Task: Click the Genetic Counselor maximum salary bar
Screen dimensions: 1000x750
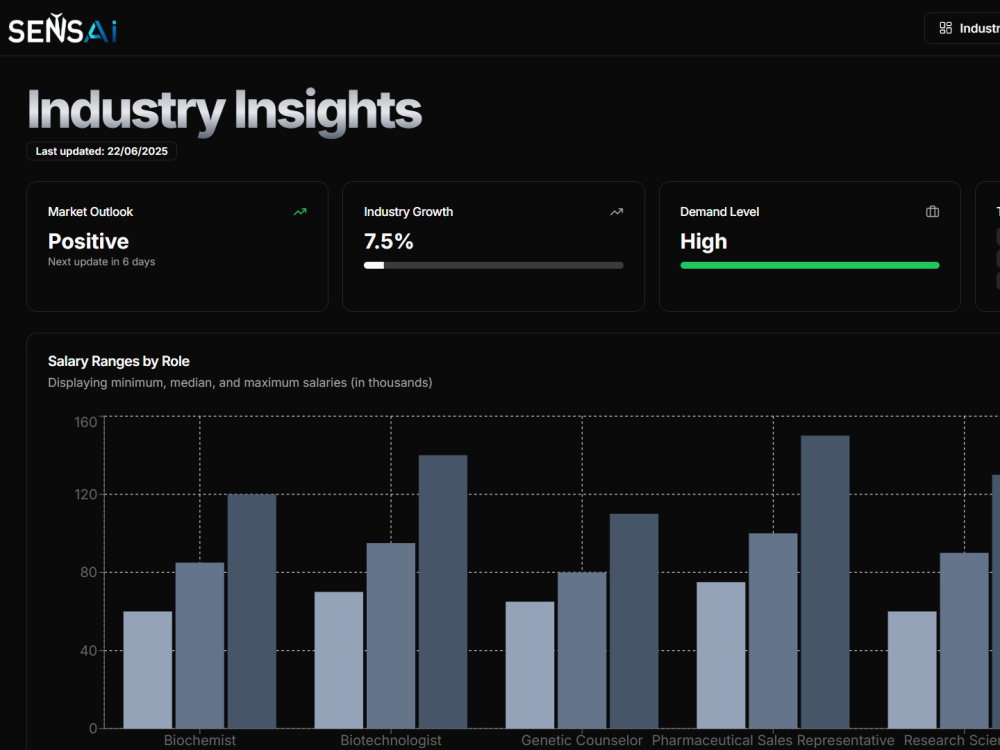Action: tap(634, 621)
